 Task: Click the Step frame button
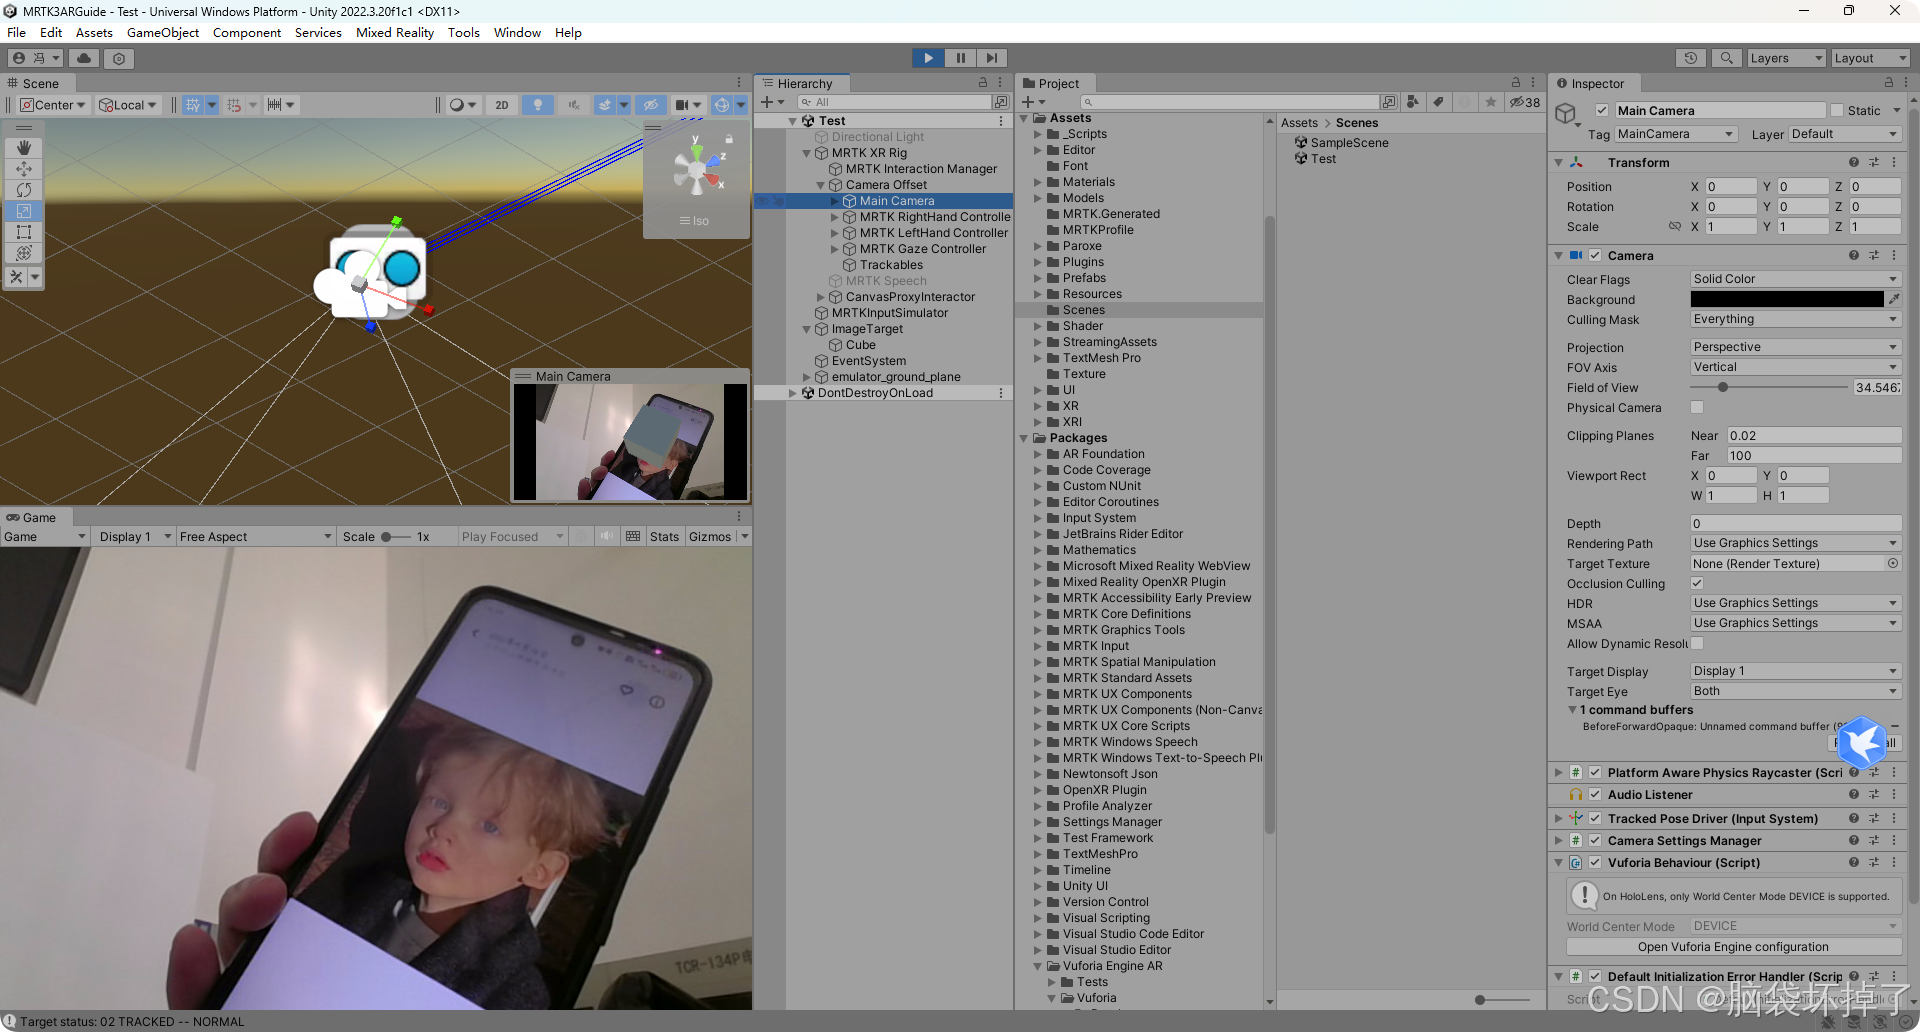coord(991,58)
